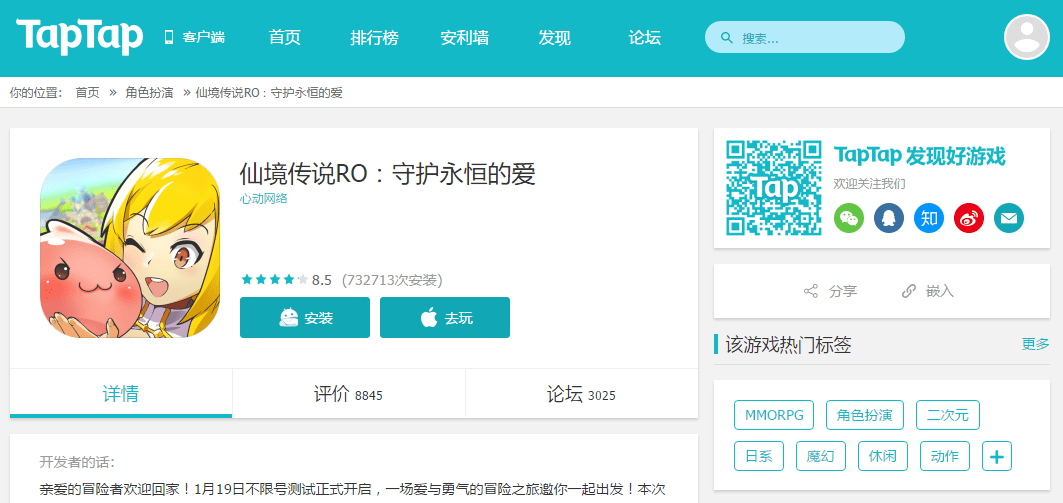Click the Weibo follow icon
Screen dimensions: 1063x503
coord(969,218)
